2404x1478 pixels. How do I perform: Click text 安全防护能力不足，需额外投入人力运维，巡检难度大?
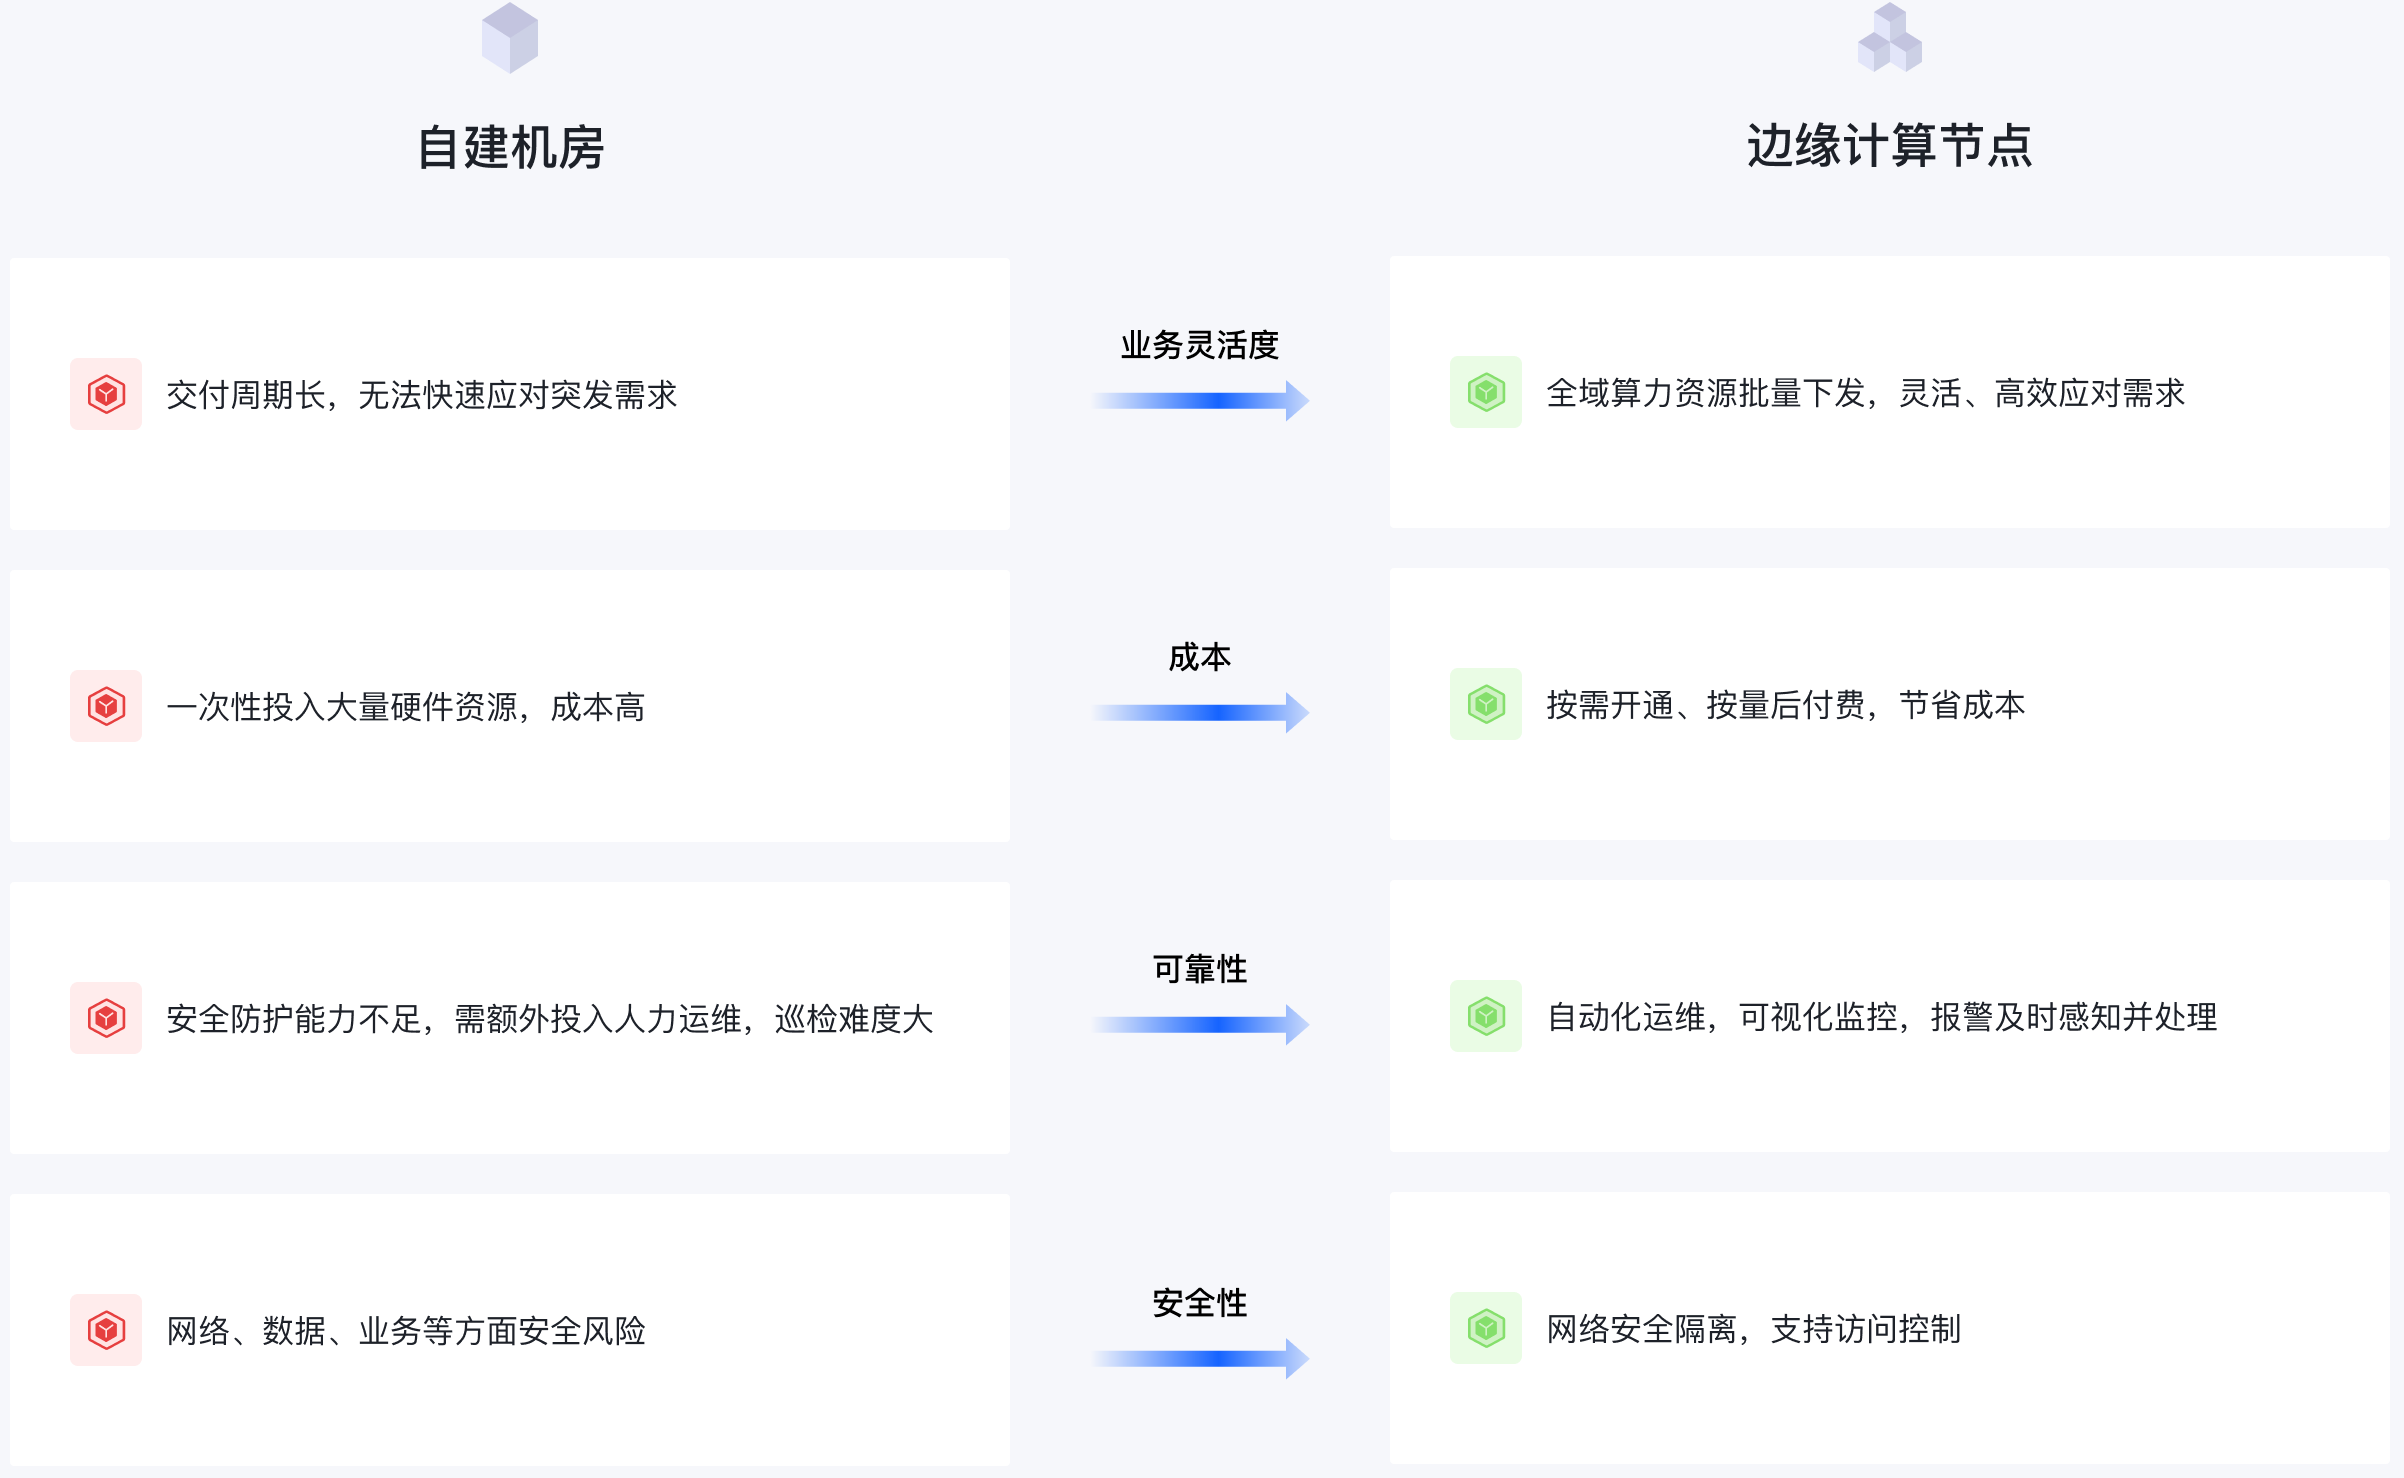pos(550,1019)
